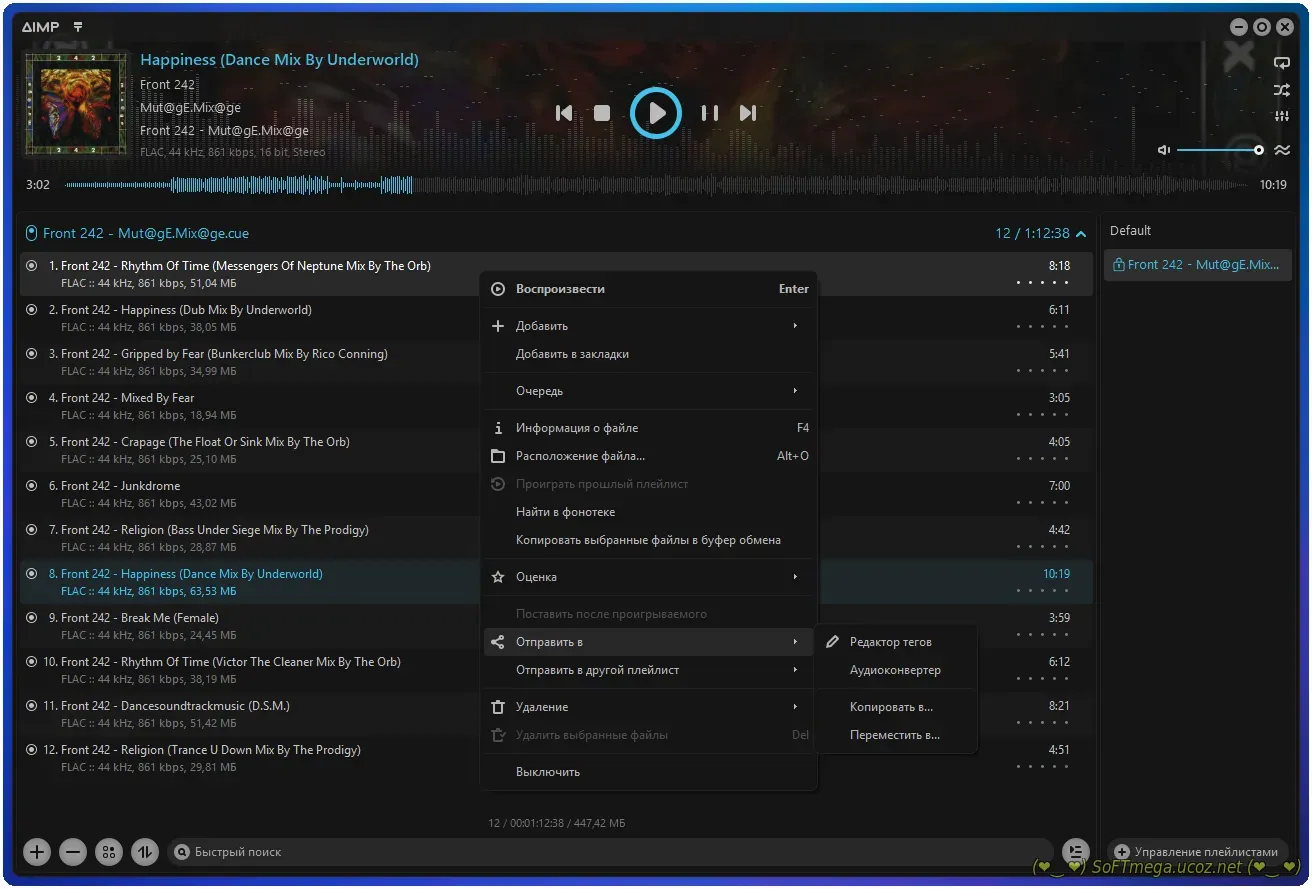Viewport: 1312px width, 889px height.
Task: Mute the volume speaker icon
Action: [x=1164, y=150]
